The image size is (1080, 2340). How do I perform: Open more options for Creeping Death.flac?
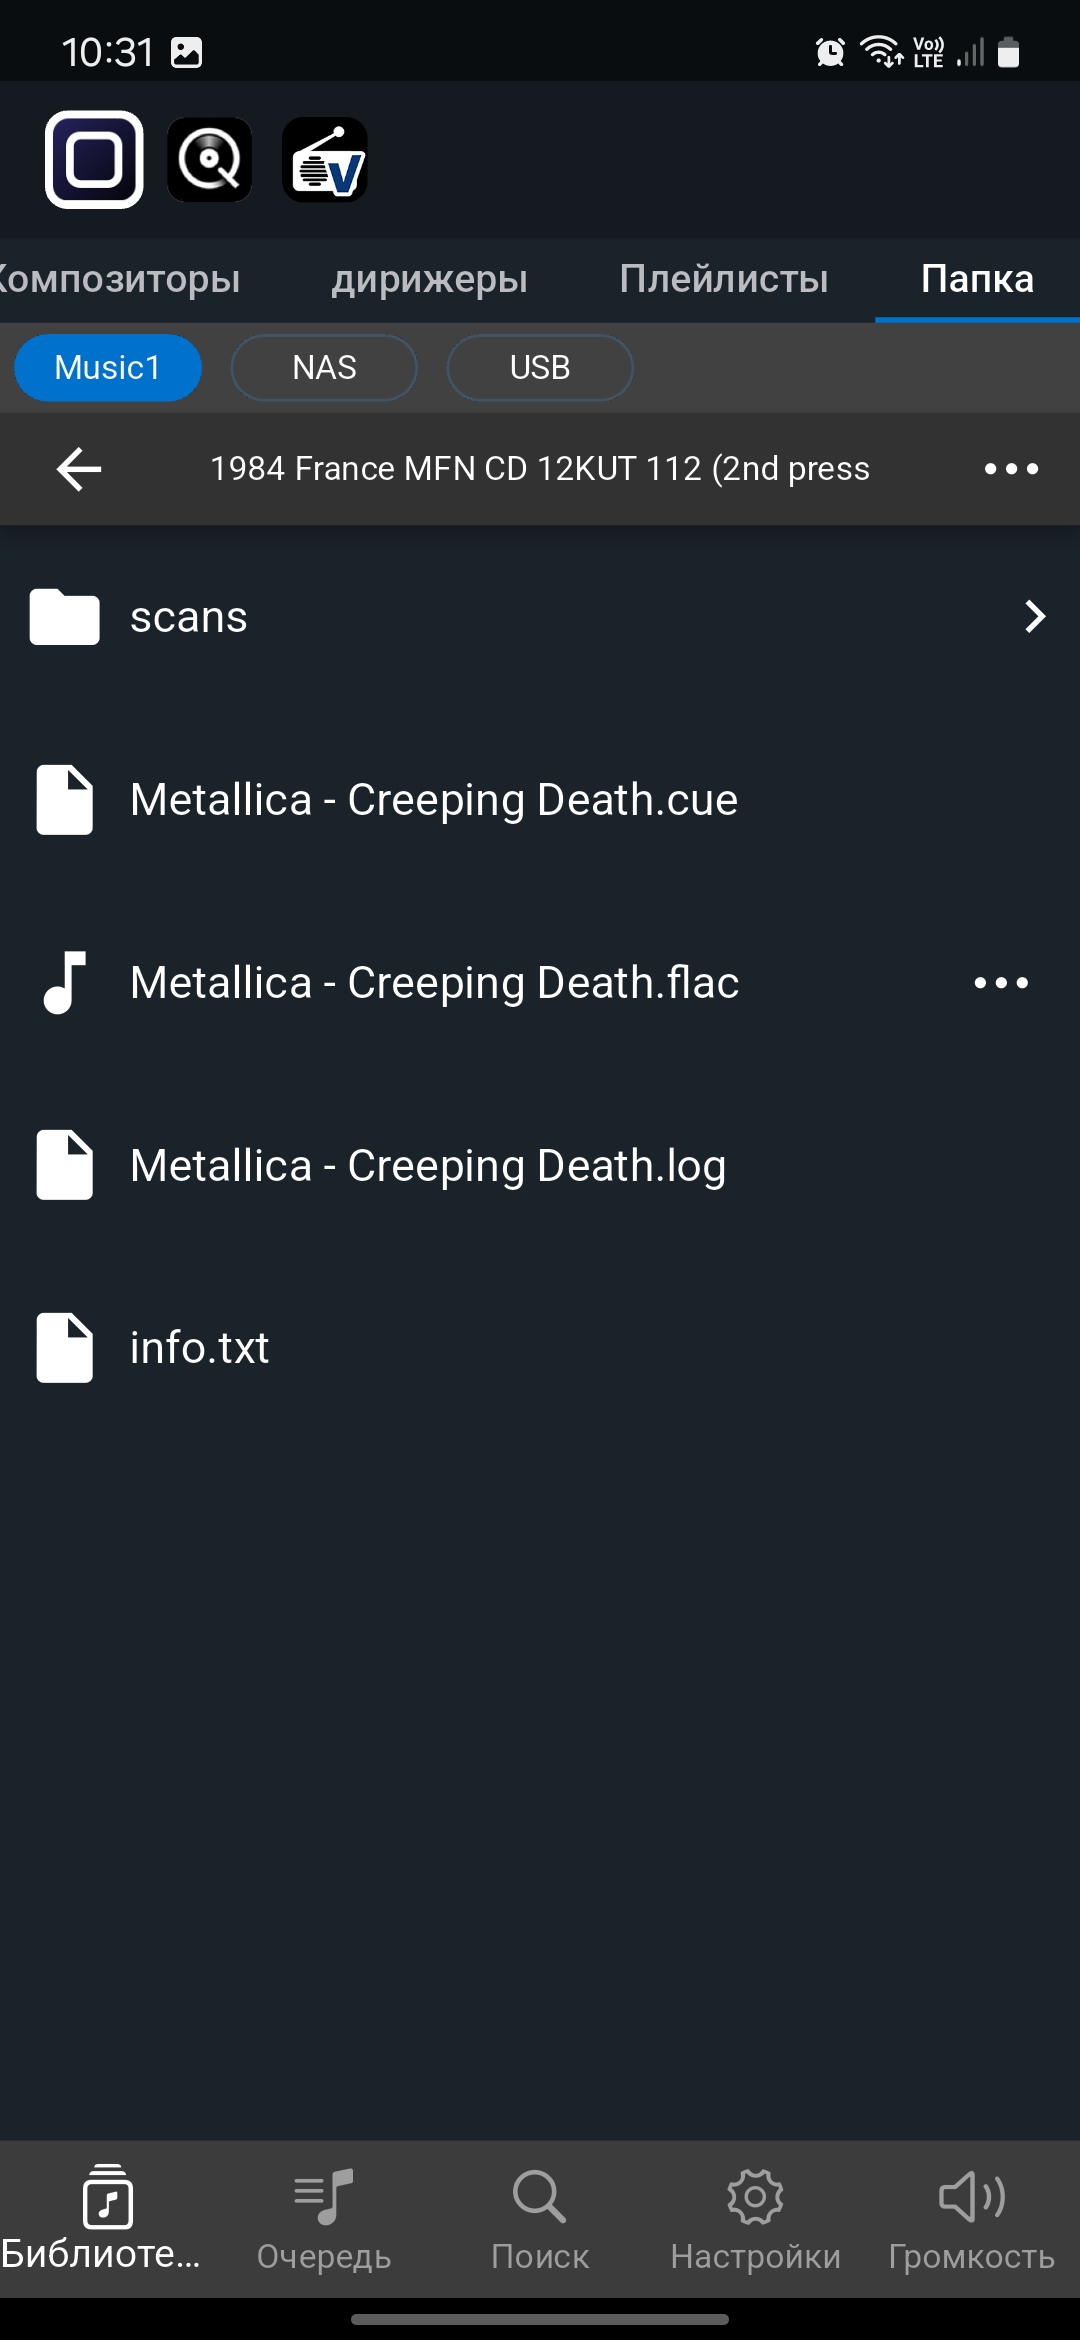coord(1001,983)
